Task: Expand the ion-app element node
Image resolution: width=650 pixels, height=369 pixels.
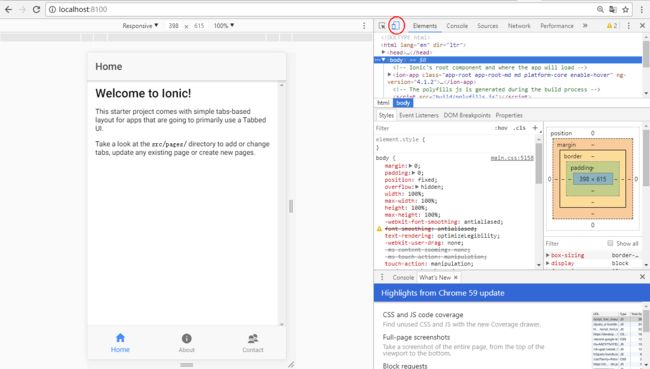Action: 389,75
